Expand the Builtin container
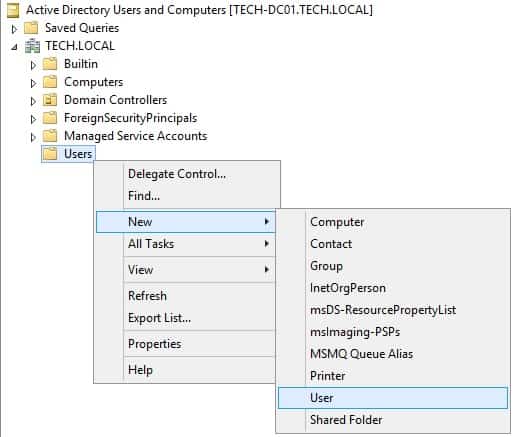This screenshot has width=522, height=437. (33, 65)
